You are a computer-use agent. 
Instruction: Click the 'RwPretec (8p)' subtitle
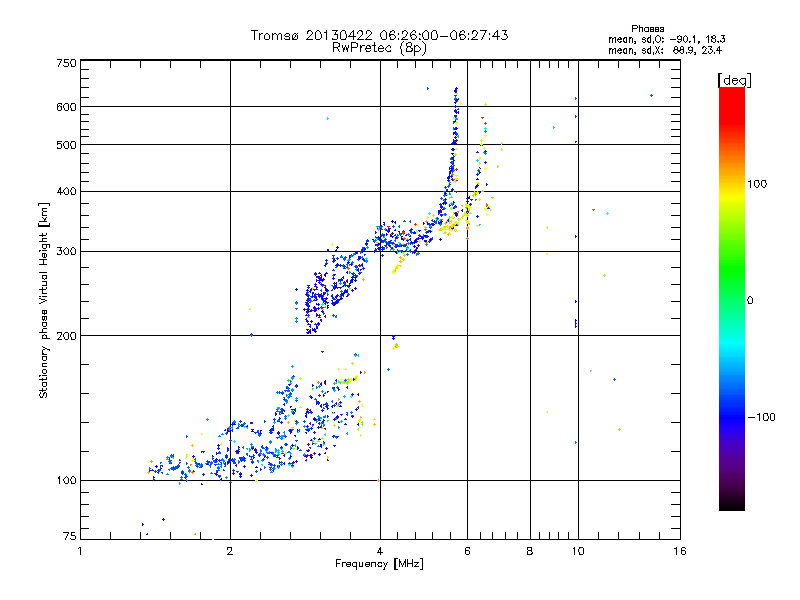point(379,48)
